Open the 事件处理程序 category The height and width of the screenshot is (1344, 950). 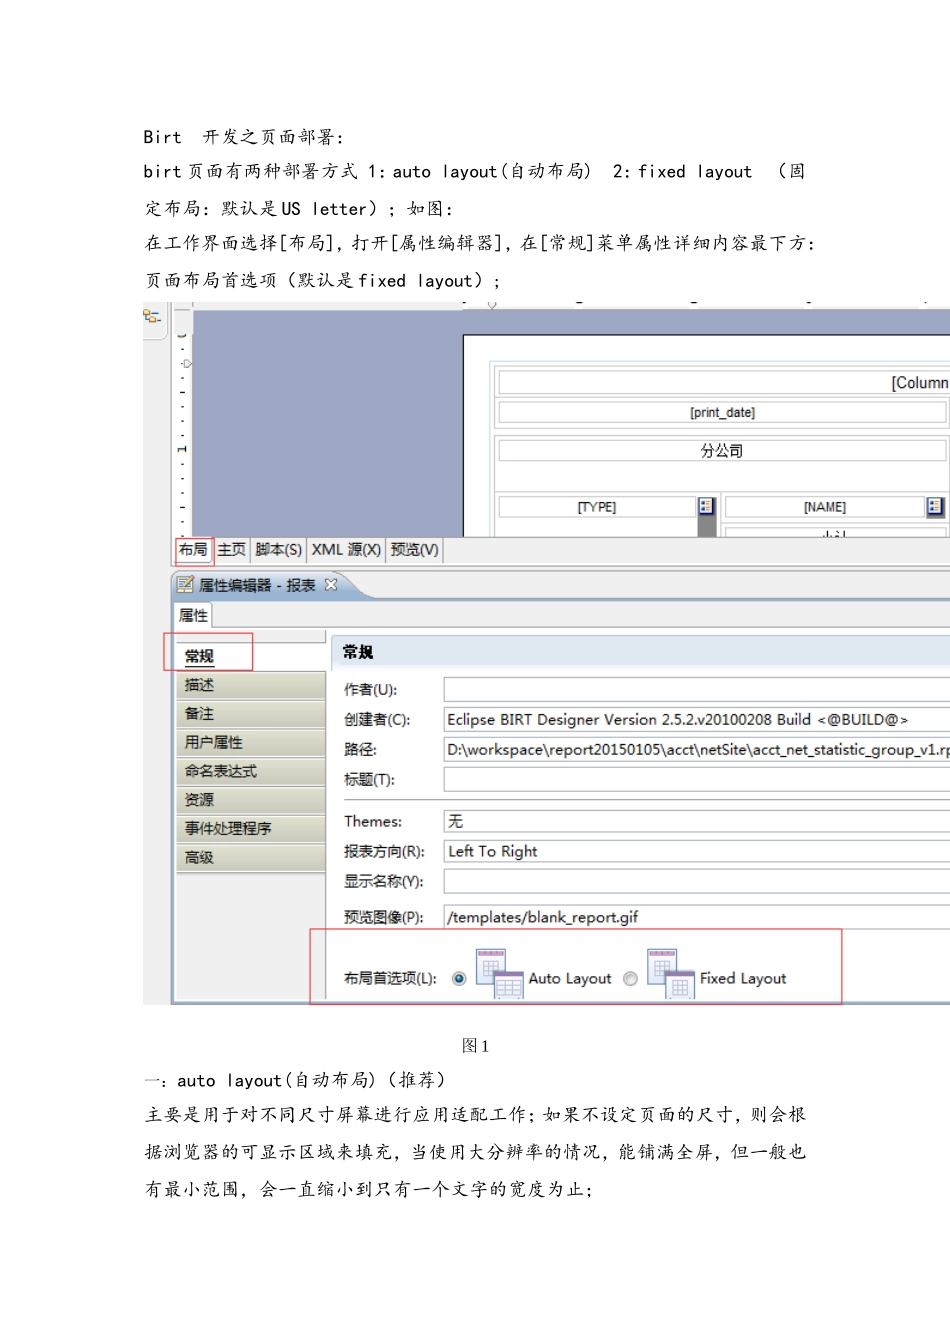250,828
